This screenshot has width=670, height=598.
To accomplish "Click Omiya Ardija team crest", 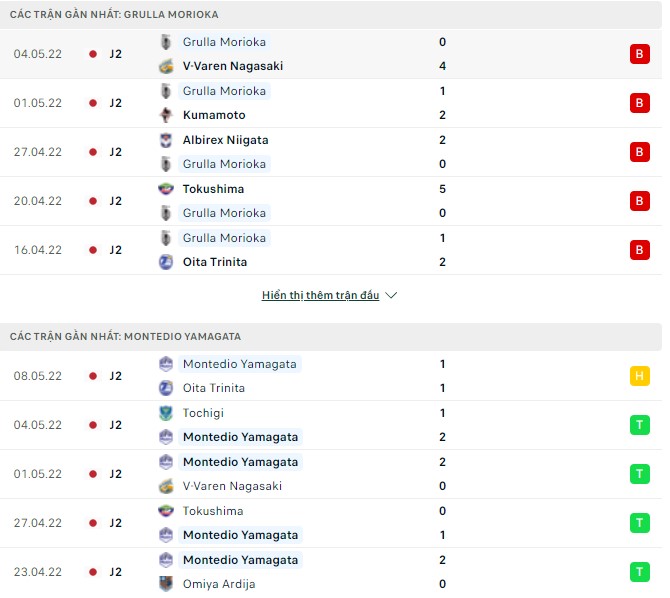I will coord(166,584).
